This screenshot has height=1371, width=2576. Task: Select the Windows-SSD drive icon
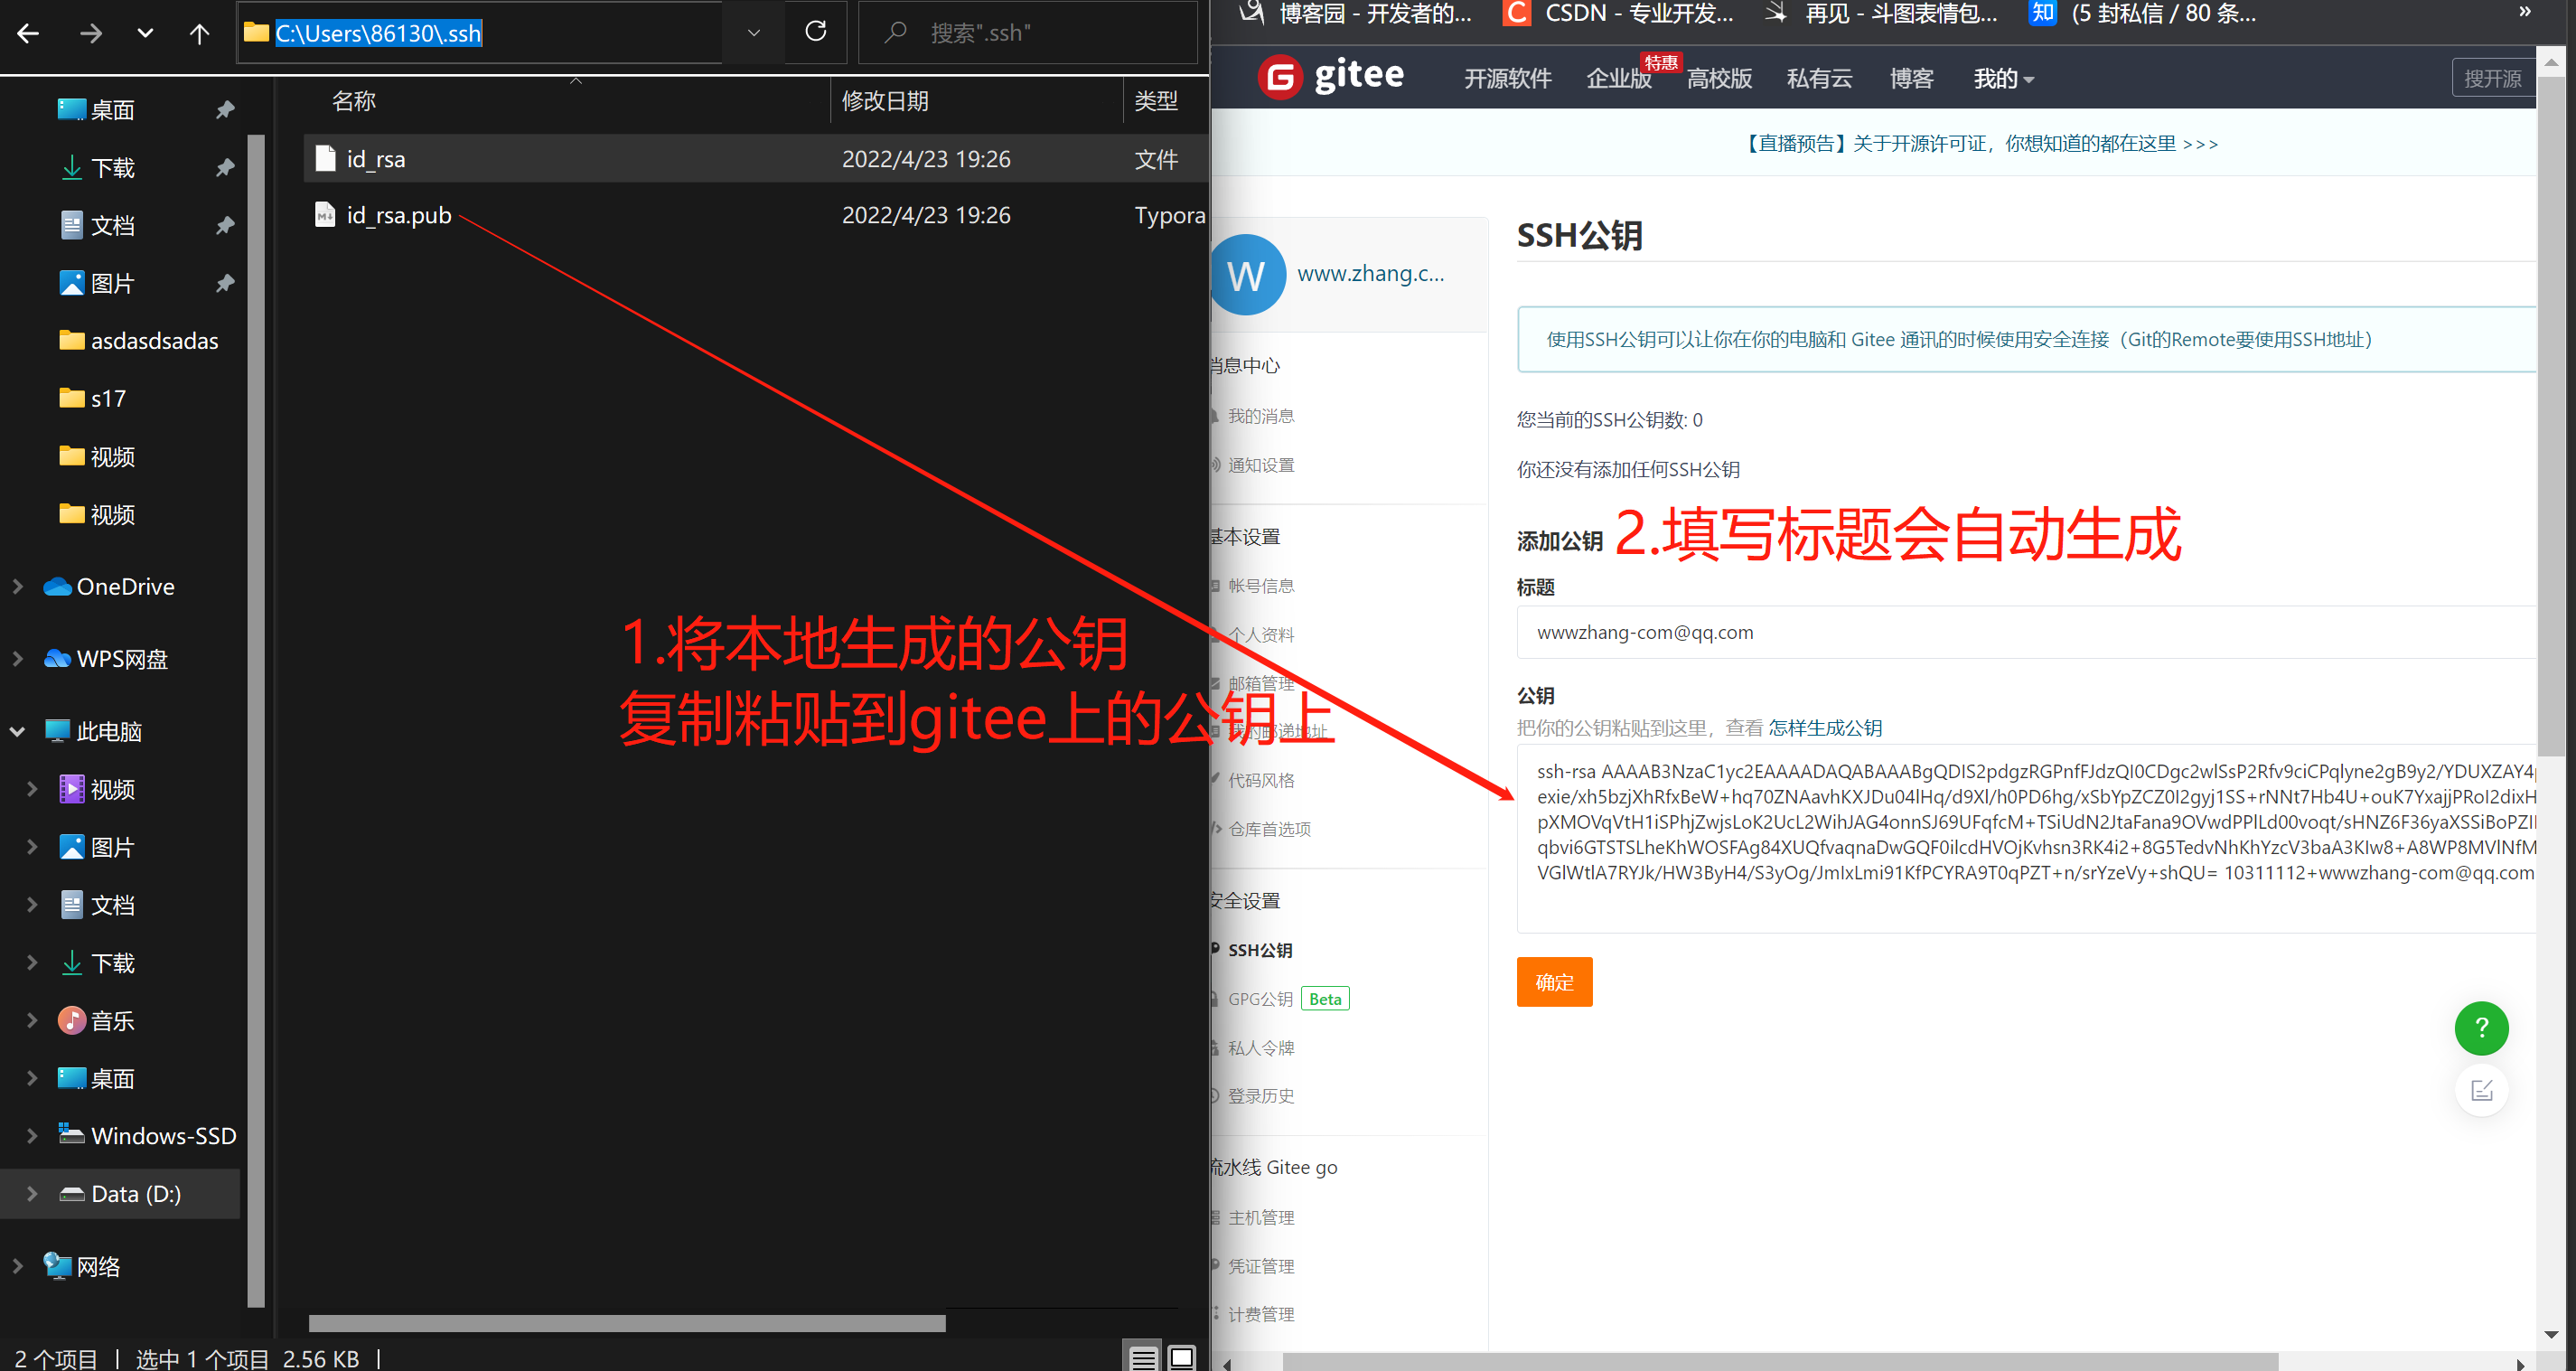pos(71,1135)
